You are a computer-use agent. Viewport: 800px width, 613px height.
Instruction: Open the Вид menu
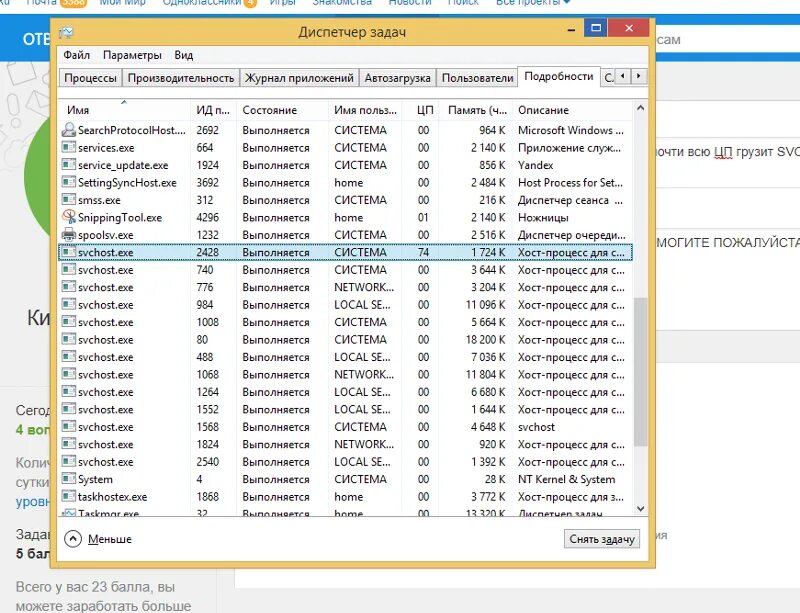[x=184, y=55]
